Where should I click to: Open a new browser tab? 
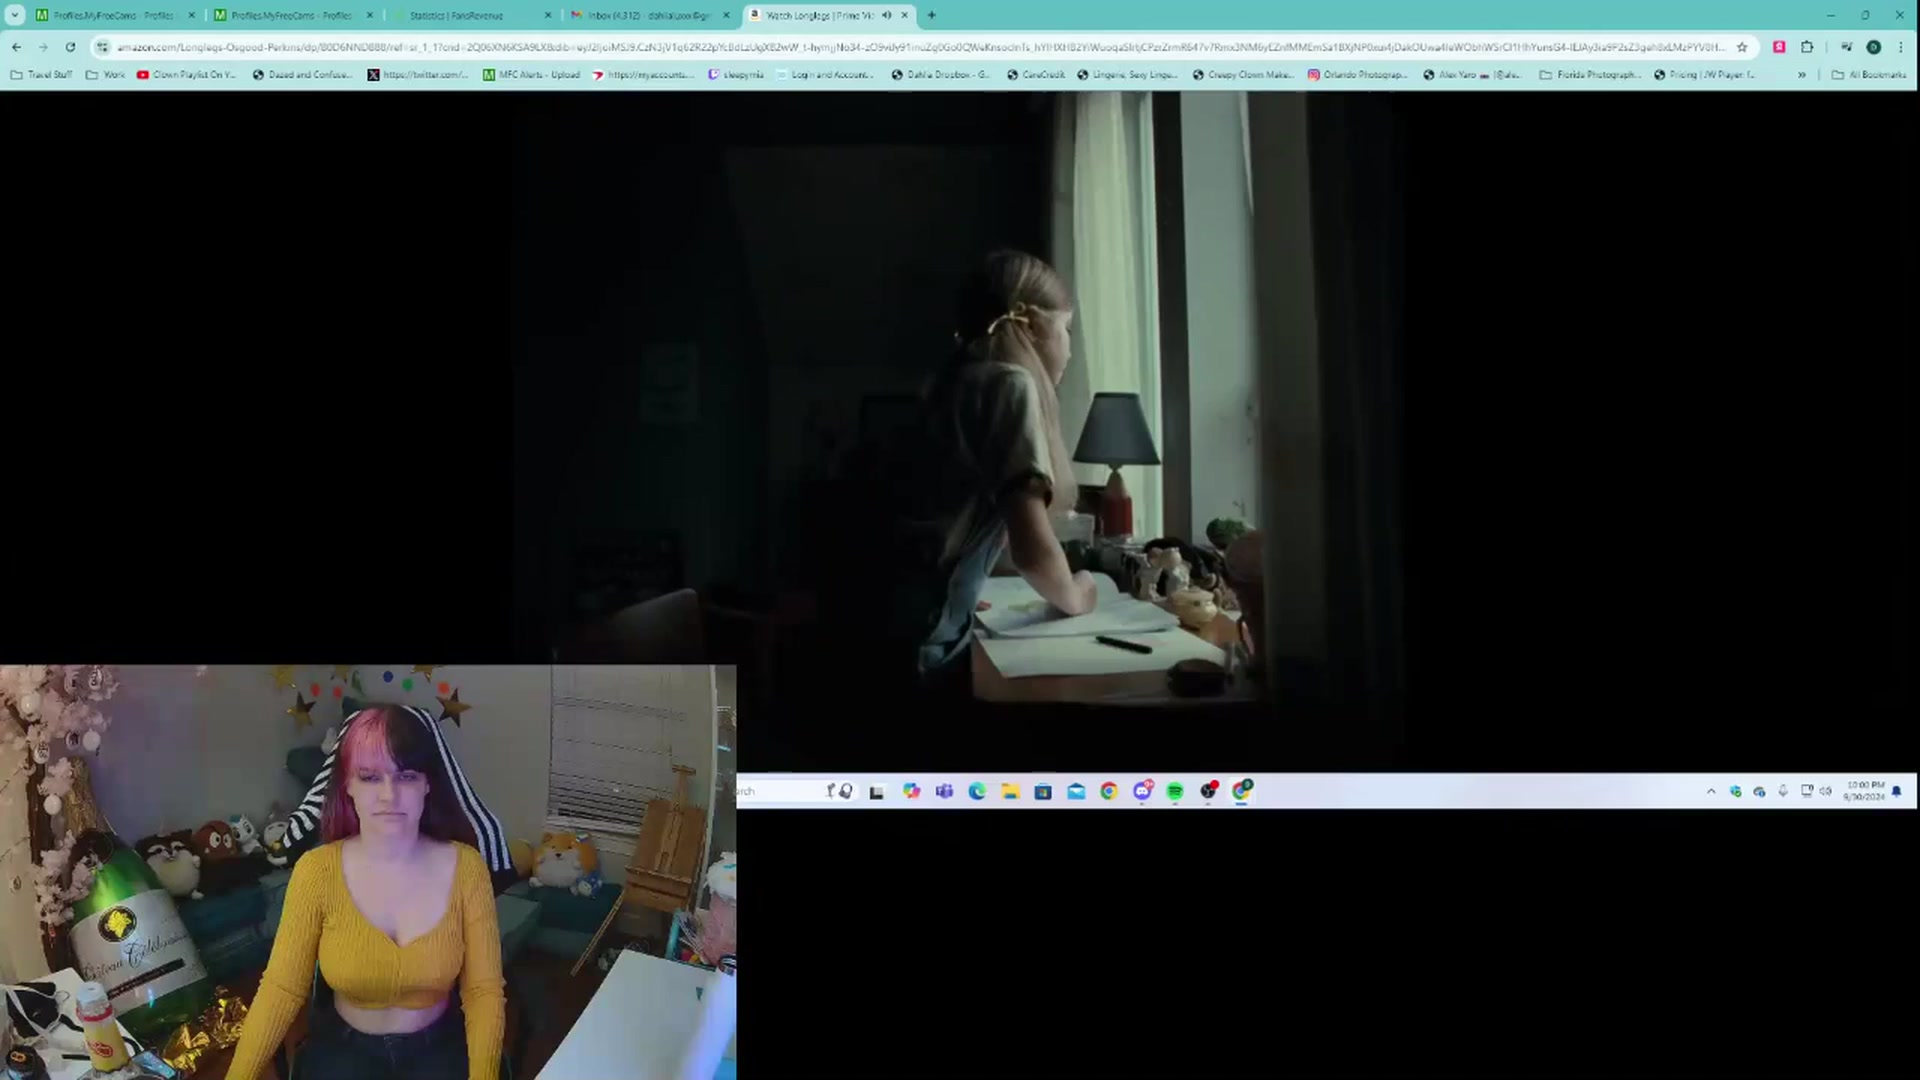point(931,15)
